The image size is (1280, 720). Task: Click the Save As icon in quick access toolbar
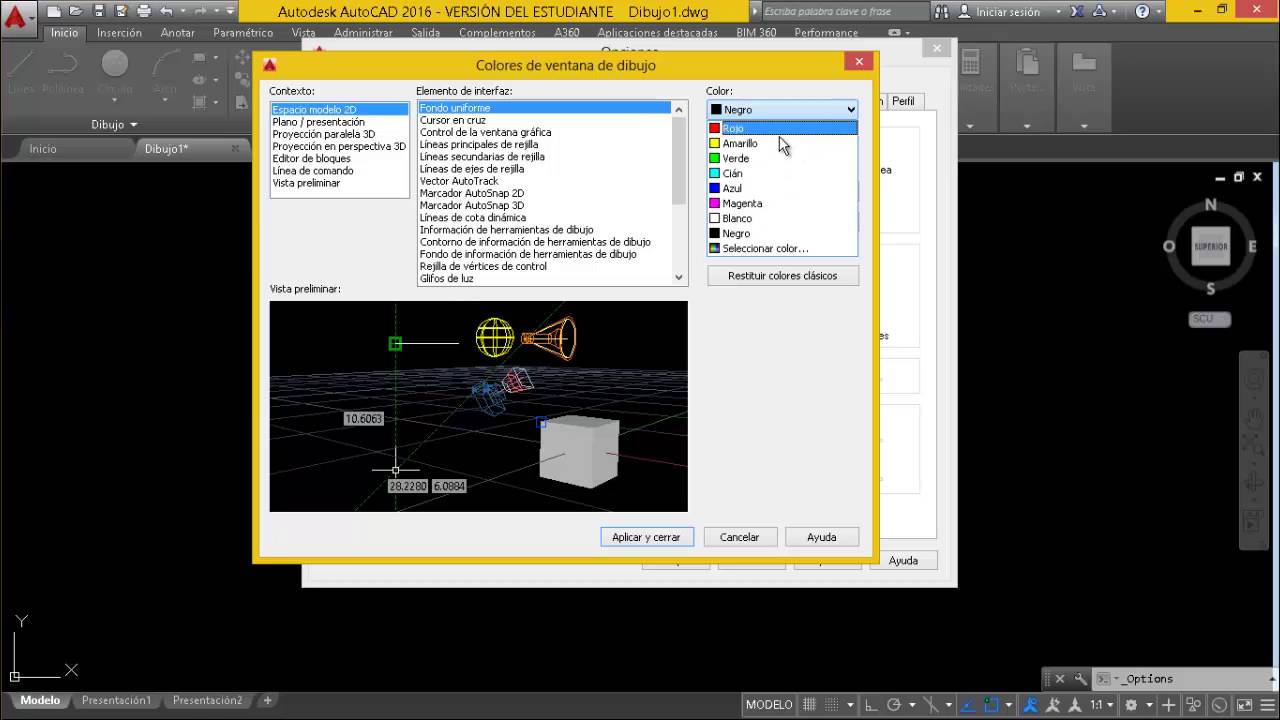(x=121, y=12)
